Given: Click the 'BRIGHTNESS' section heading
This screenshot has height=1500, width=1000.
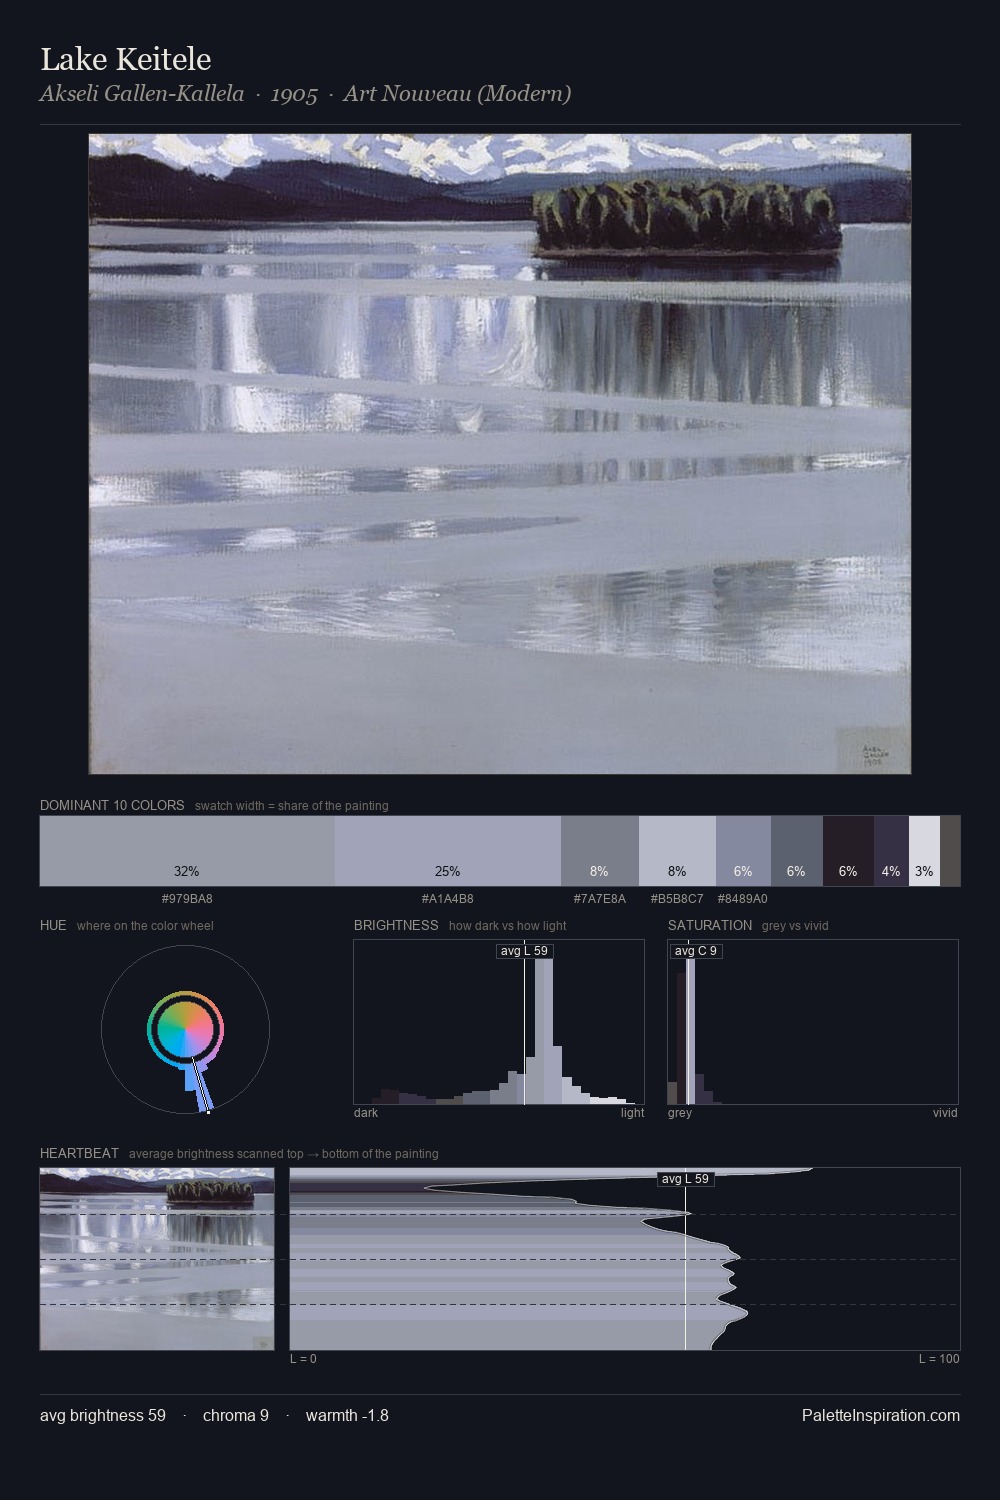Looking at the screenshot, I should click(396, 925).
